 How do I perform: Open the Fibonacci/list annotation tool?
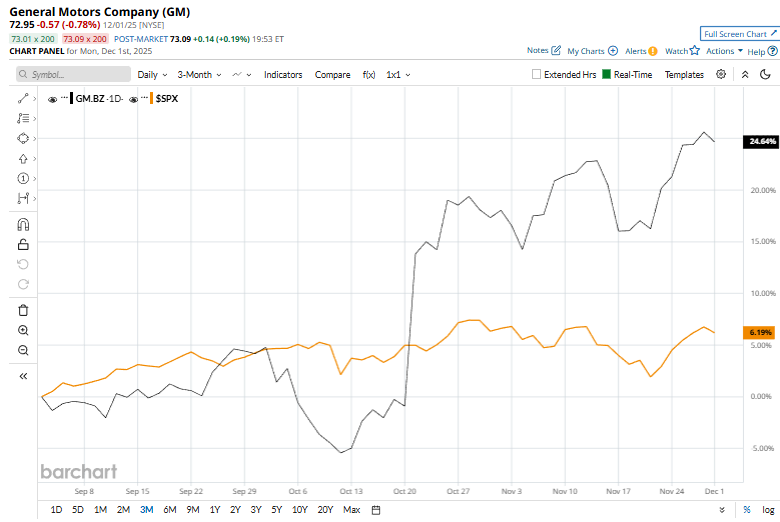pyautogui.click(x=23, y=118)
